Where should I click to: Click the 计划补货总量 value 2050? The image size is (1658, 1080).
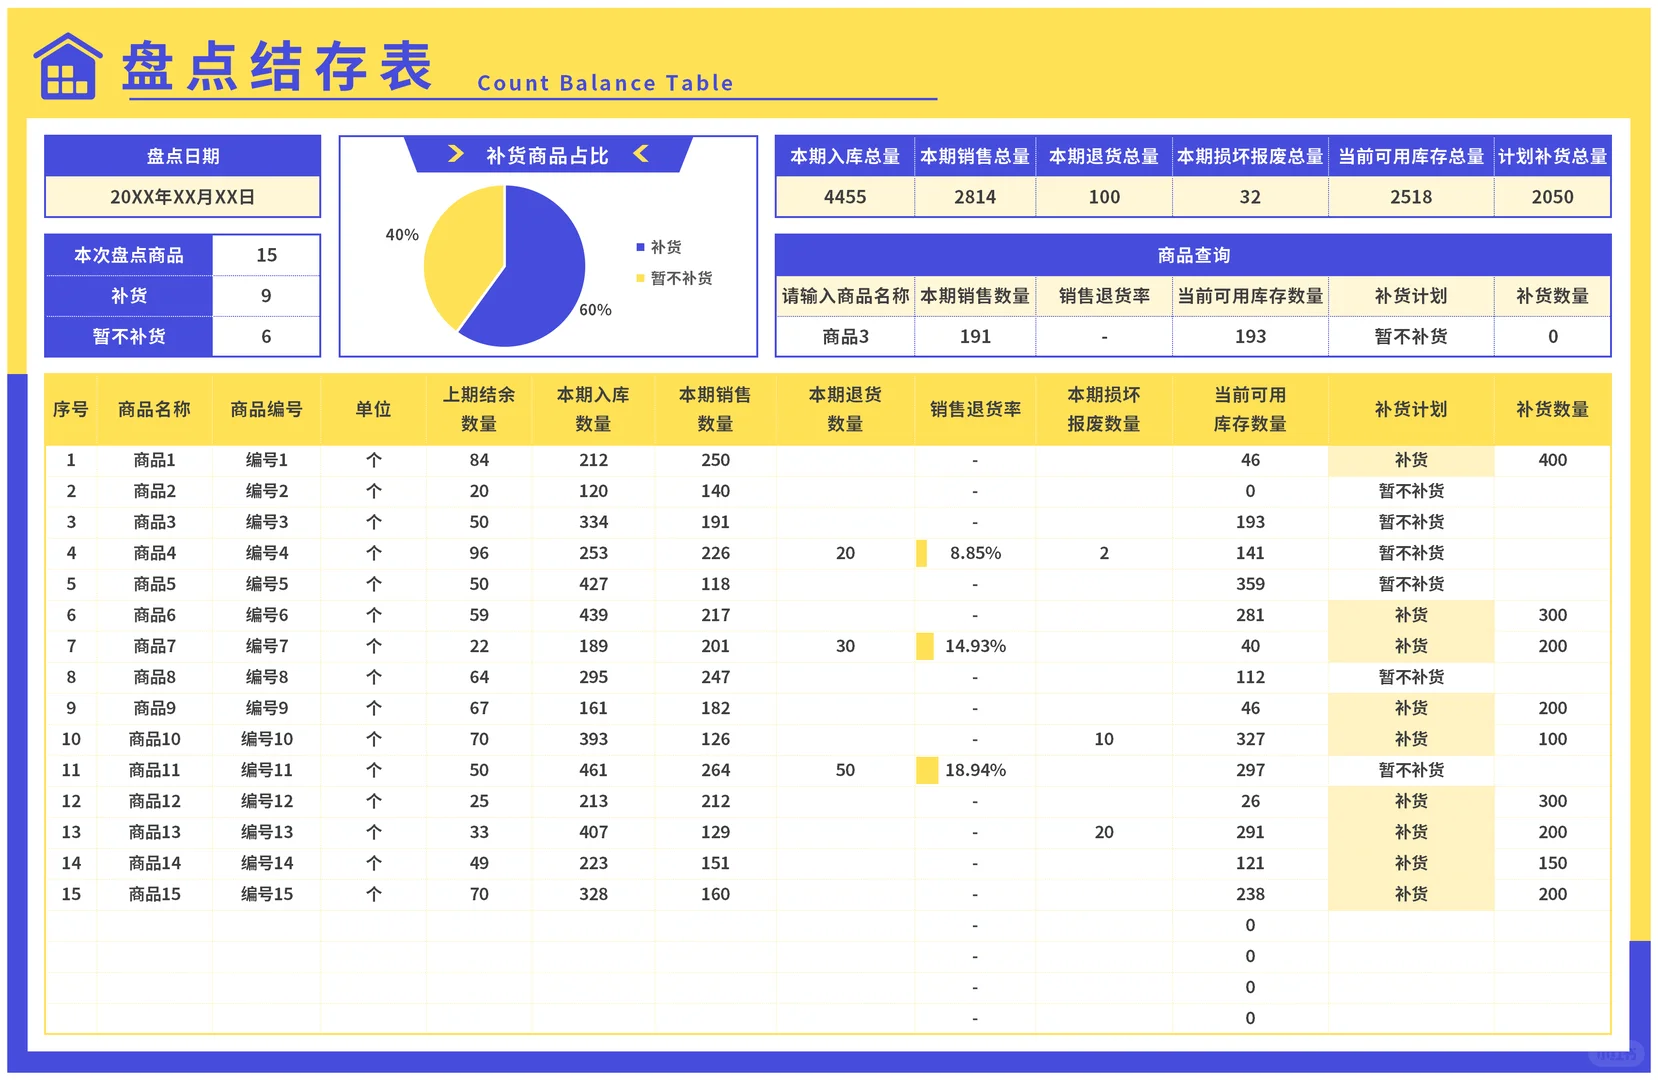coord(1552,197)
